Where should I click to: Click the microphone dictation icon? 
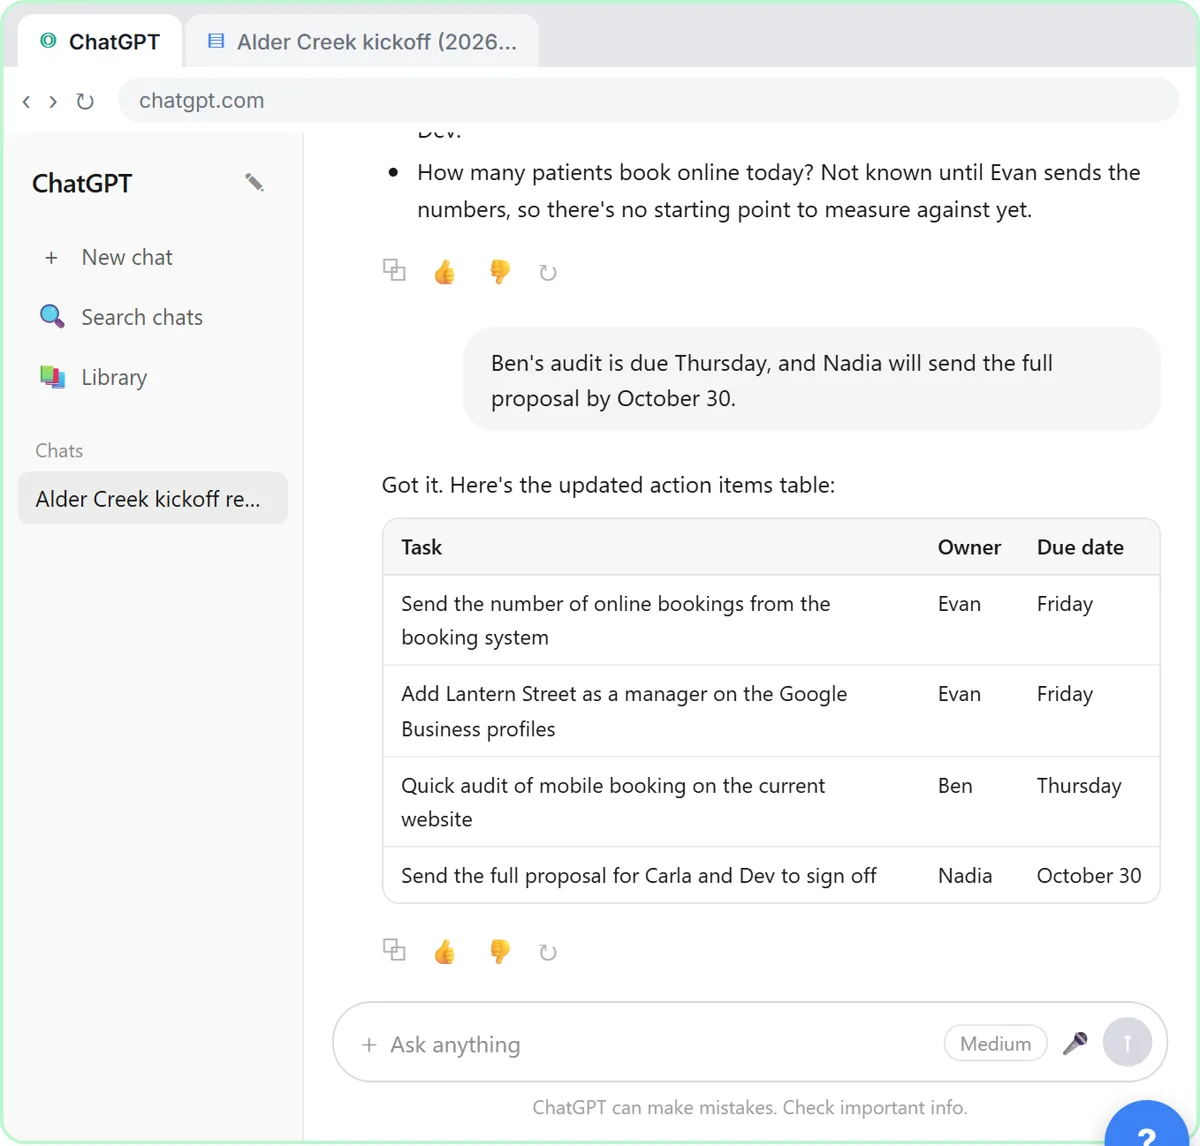pos(1075,1043)
